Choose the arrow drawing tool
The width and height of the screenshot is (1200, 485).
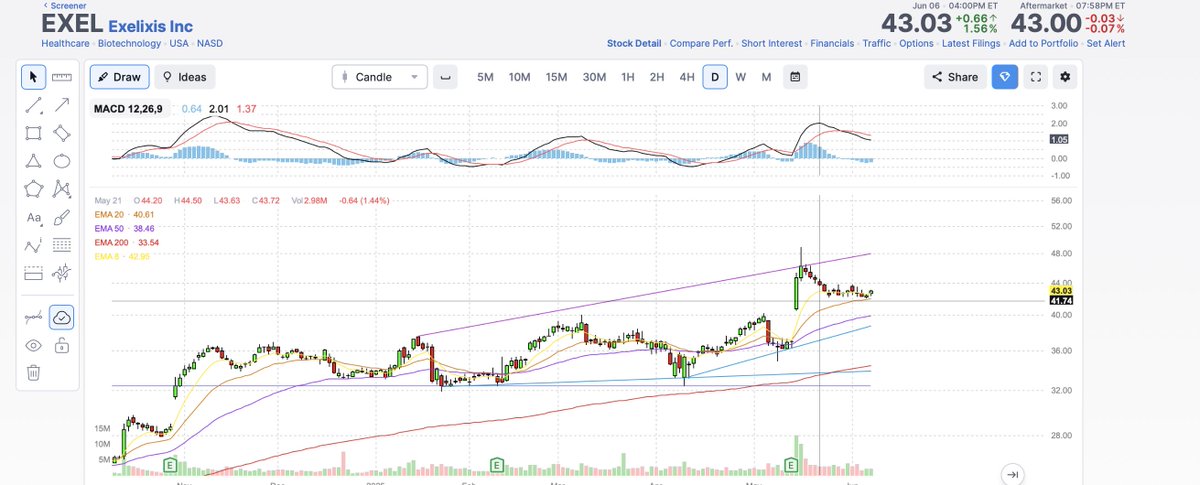62,105
